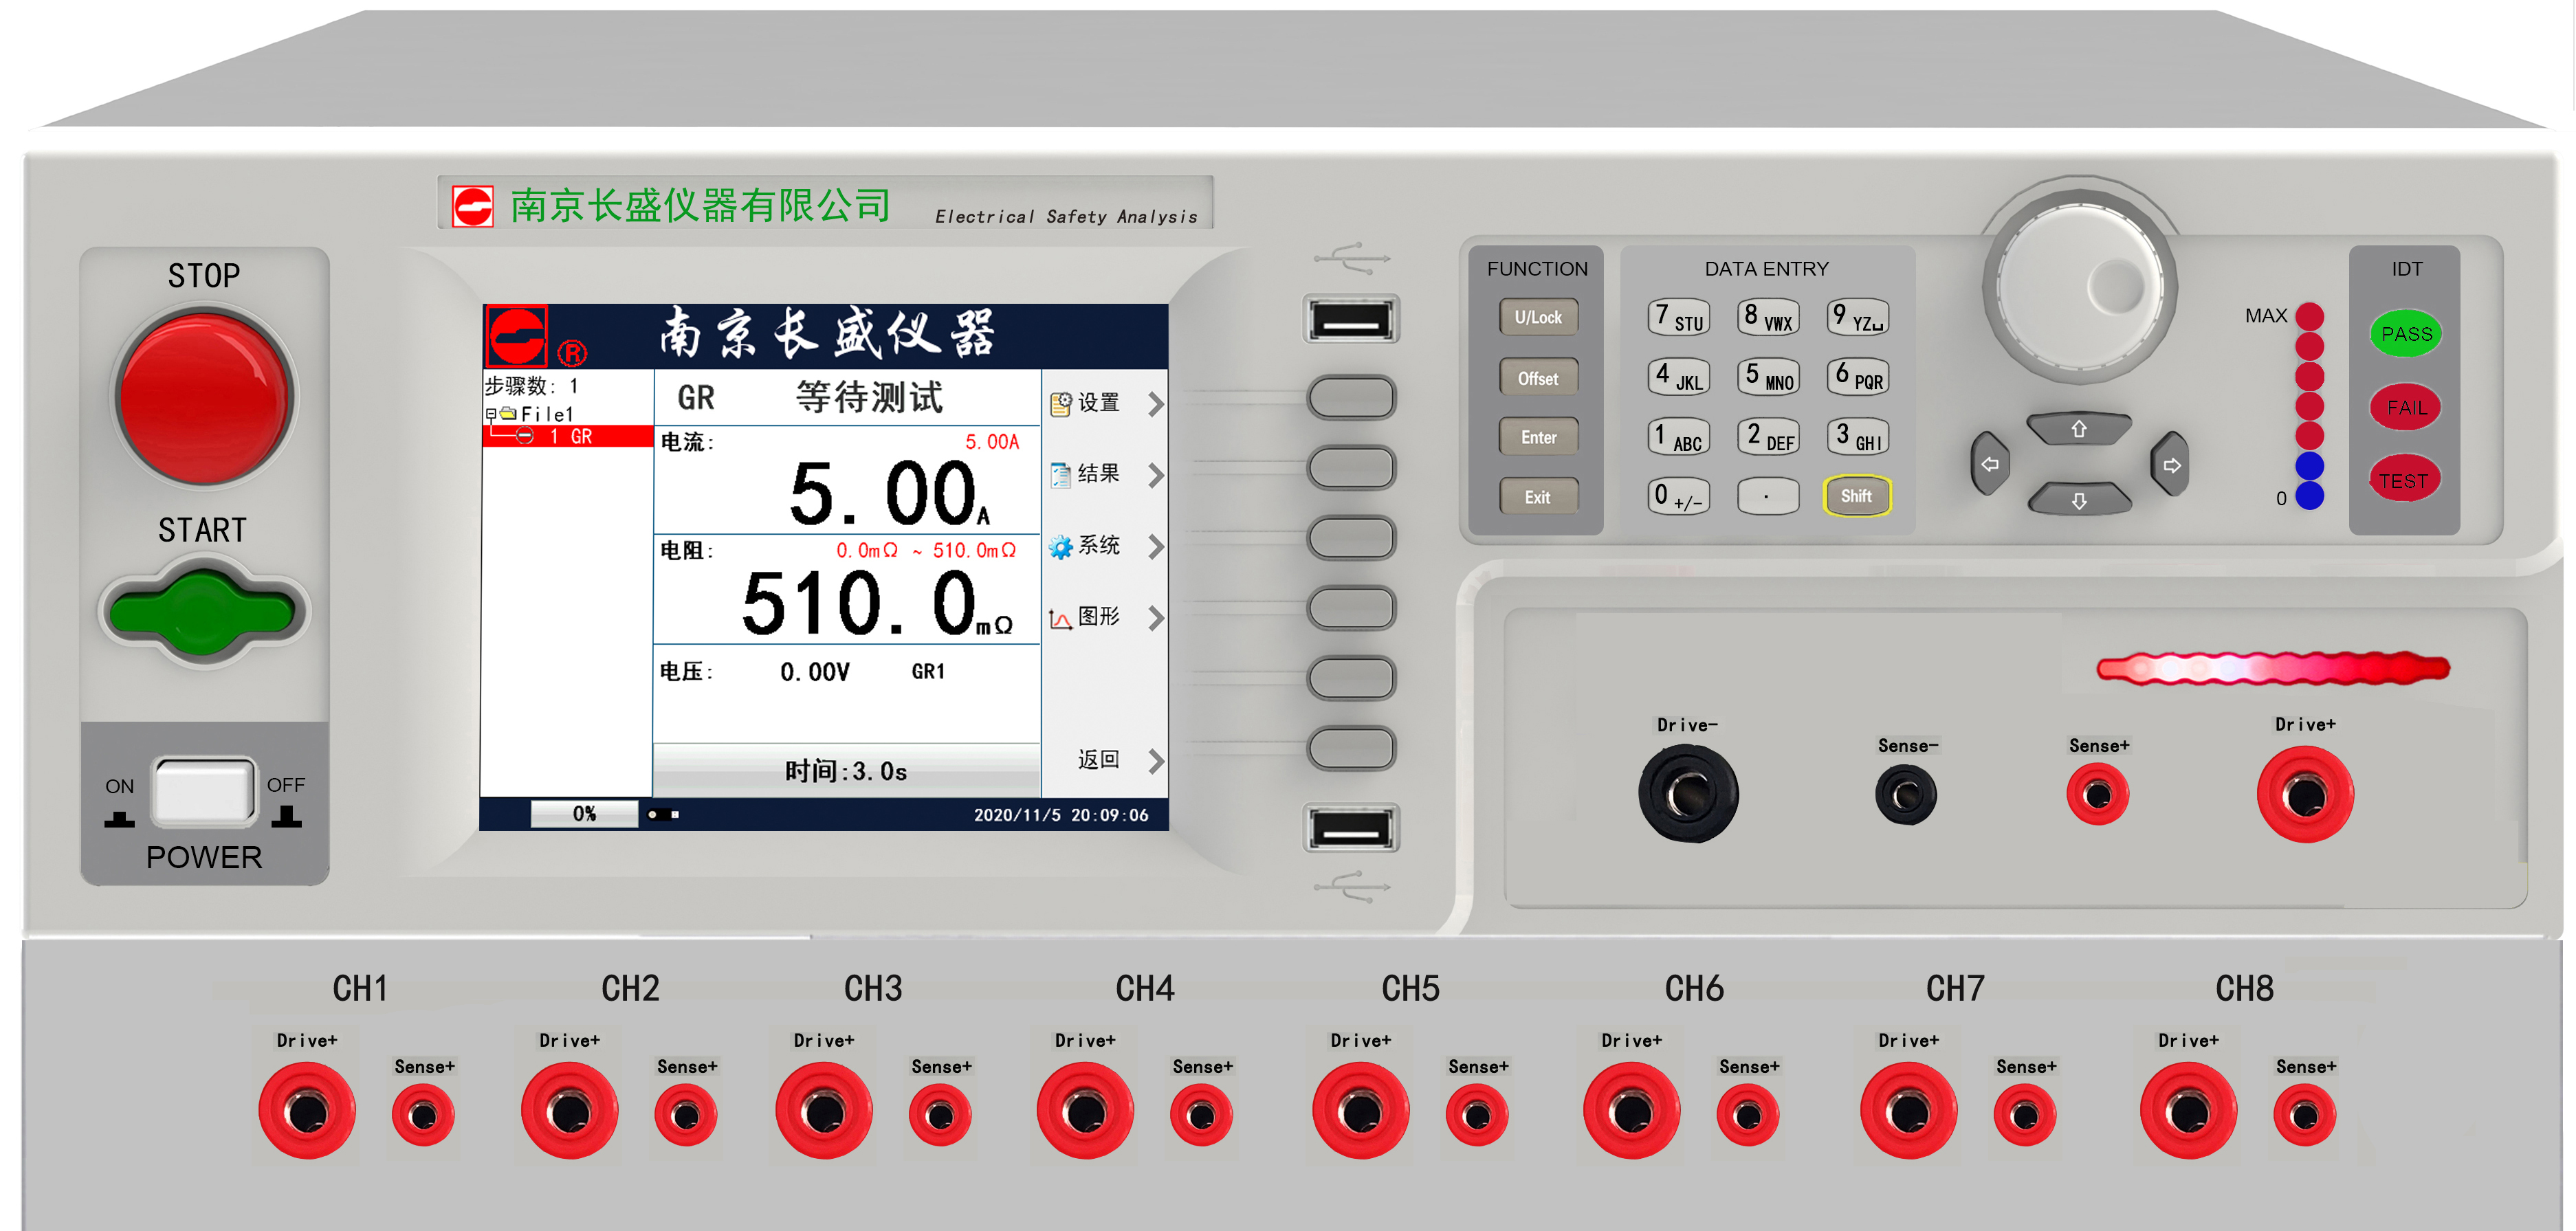2576x1231 pixels.
Task: Expand the 系统 system menu chevron
Action: click(1156, 546)
